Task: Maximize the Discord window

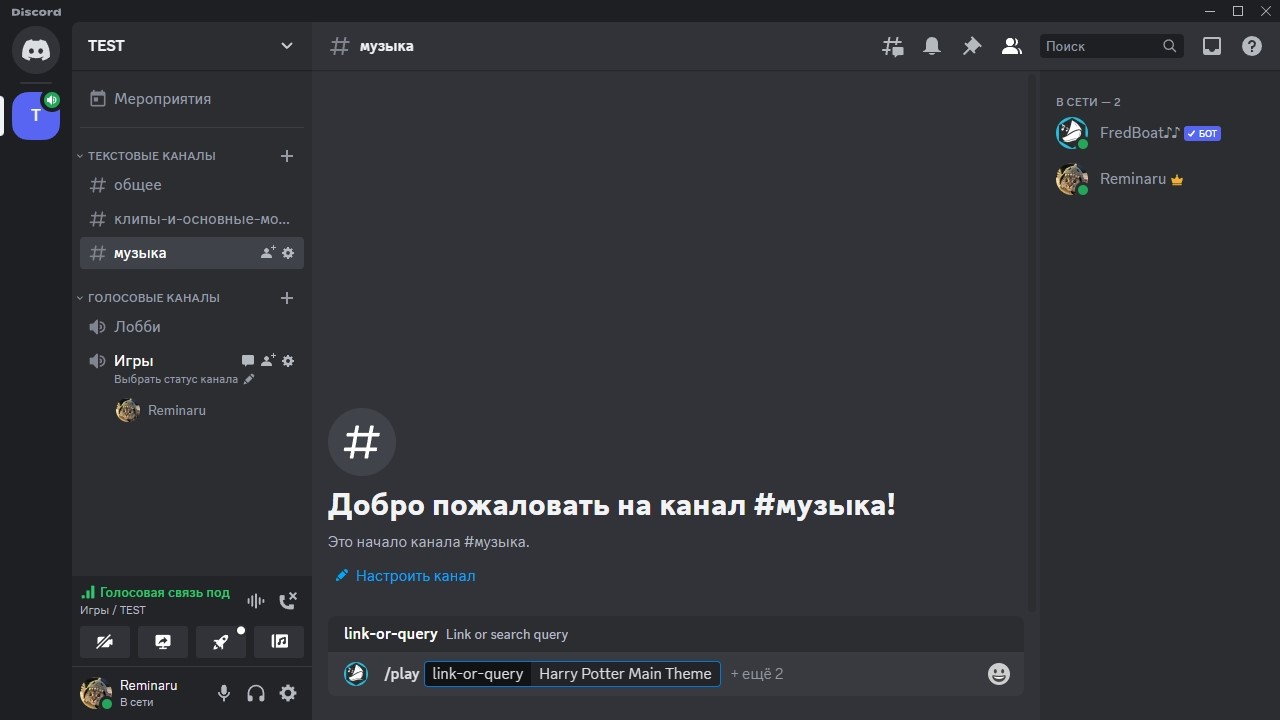Action: [x=1238, y=11]
